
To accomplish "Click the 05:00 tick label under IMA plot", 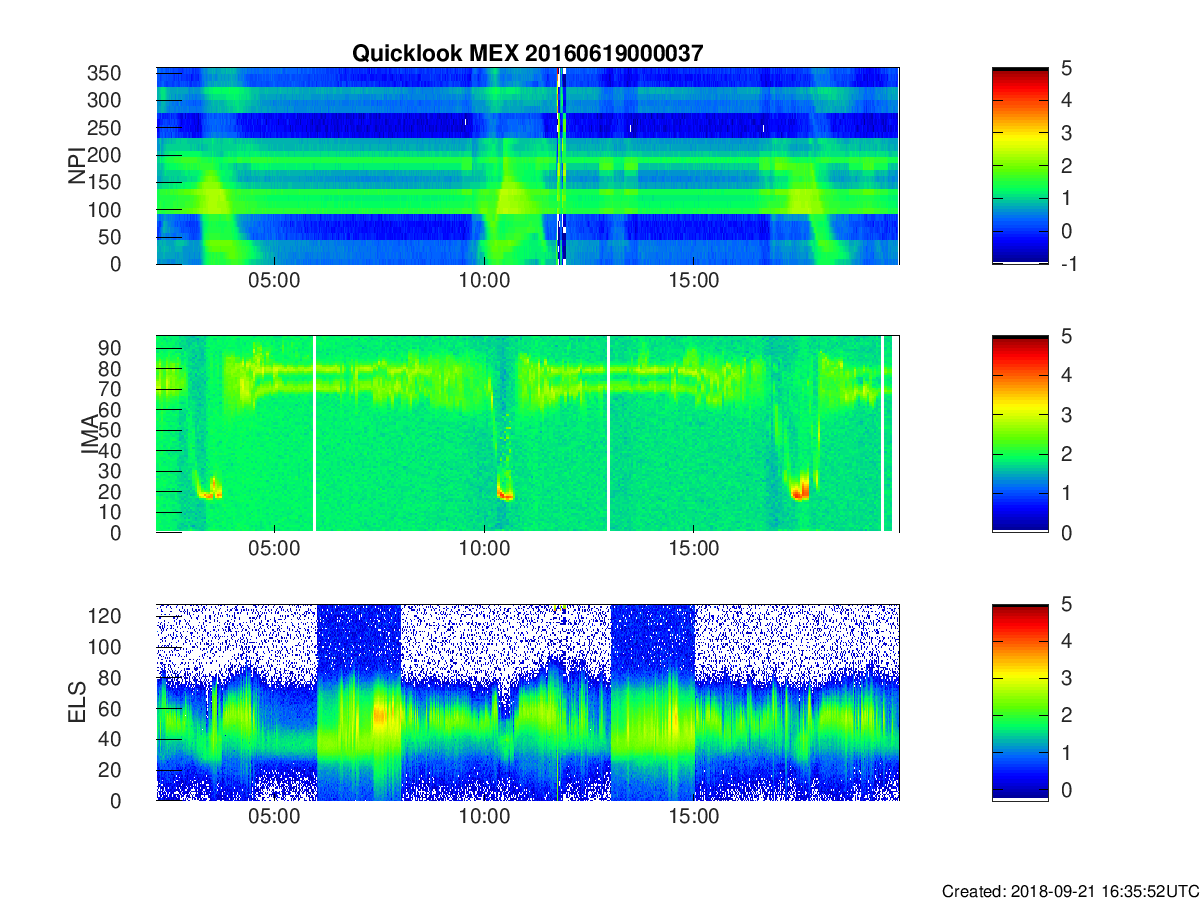I will click(x=274, y=548).
